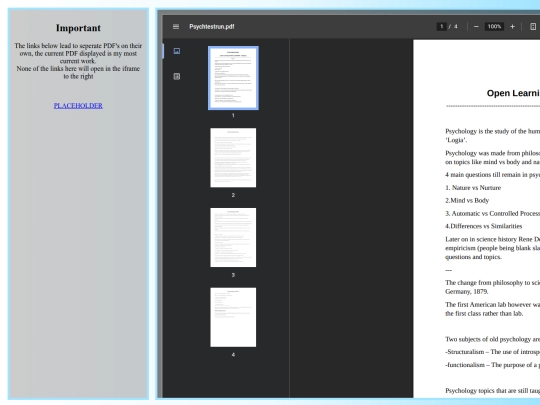Click the 'Open Learni' document heading
The height and width of the screenshot is (405, 540).
pyautogui.click(x=513, y=93)
